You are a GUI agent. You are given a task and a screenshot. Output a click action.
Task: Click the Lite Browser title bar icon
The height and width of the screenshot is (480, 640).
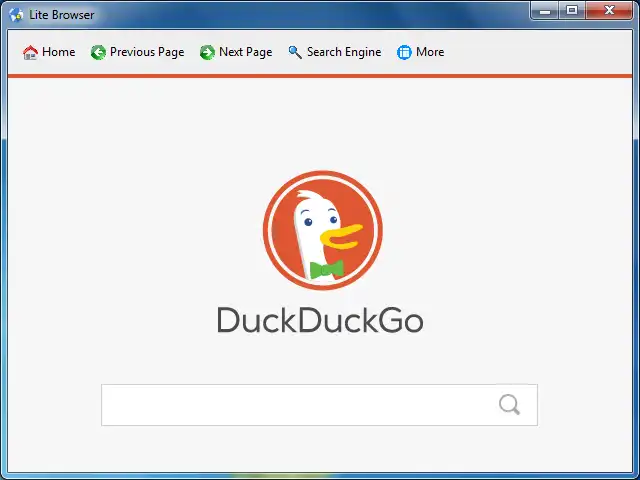(x=16, y=15)
